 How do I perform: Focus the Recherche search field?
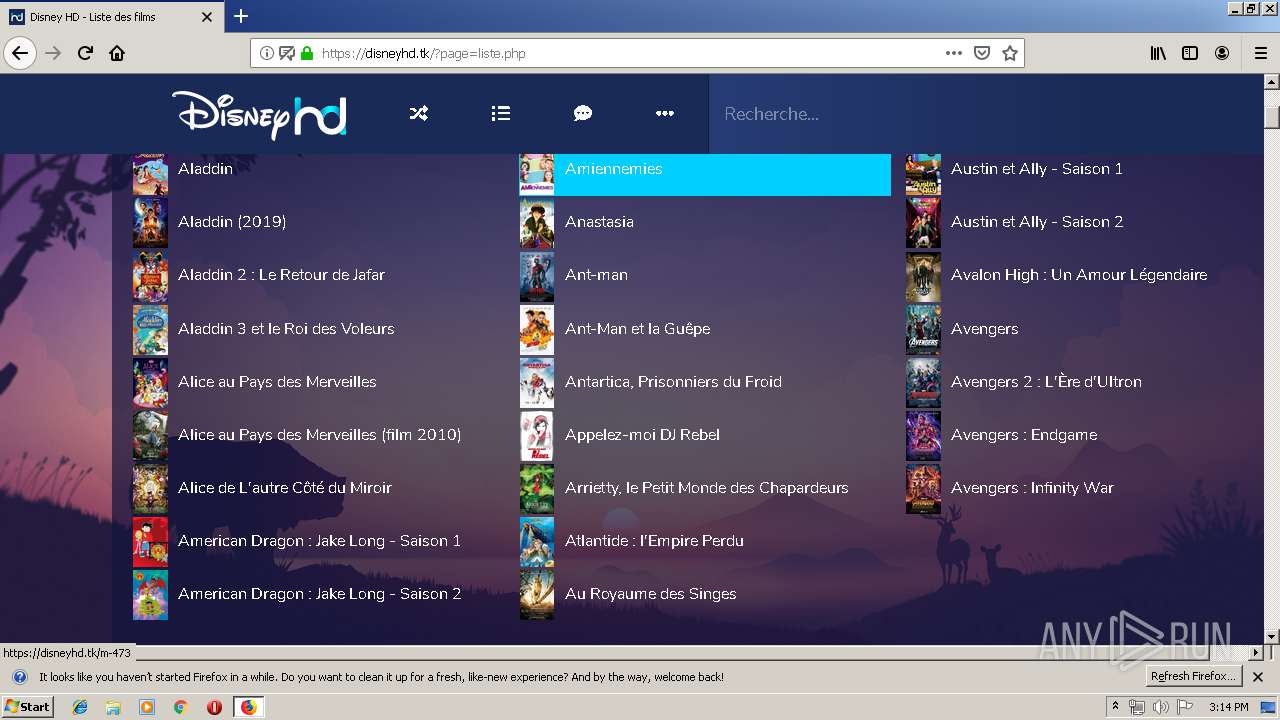[x=985, y=114]
